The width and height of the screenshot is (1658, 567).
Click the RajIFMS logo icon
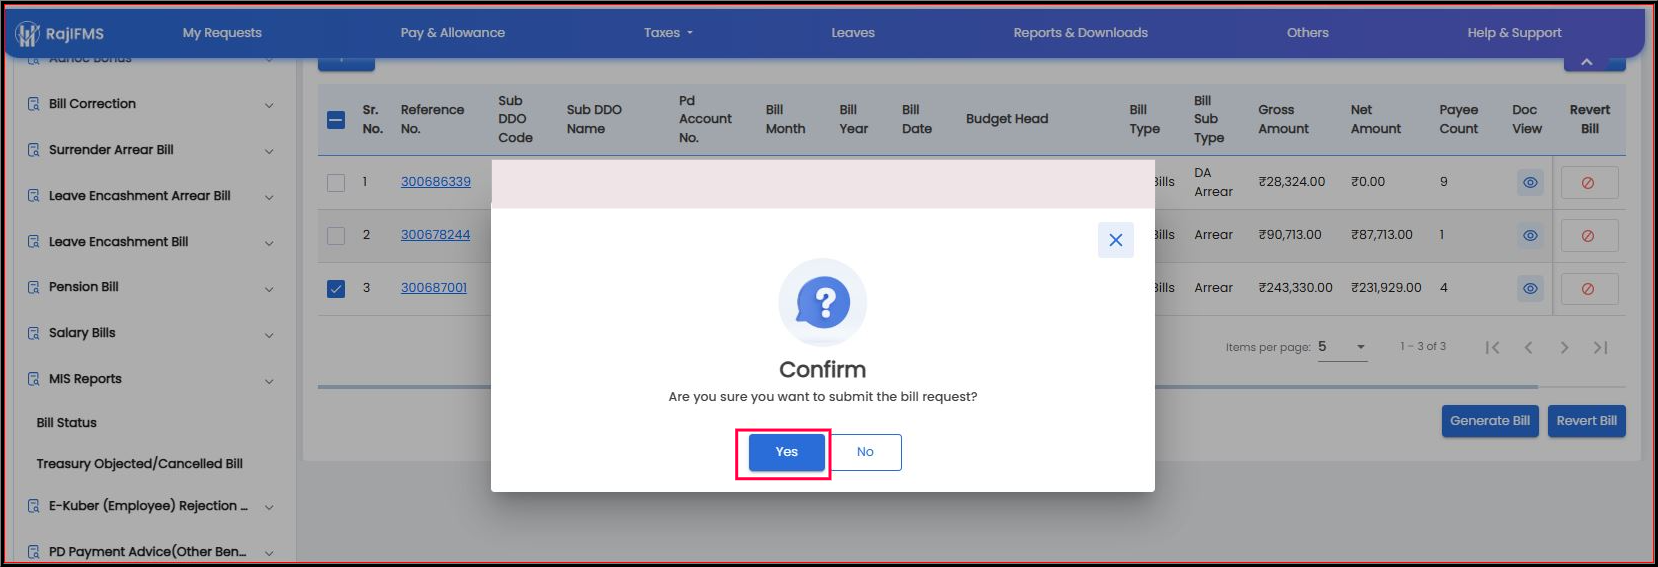pyautogui.click(x=27, y=34)
